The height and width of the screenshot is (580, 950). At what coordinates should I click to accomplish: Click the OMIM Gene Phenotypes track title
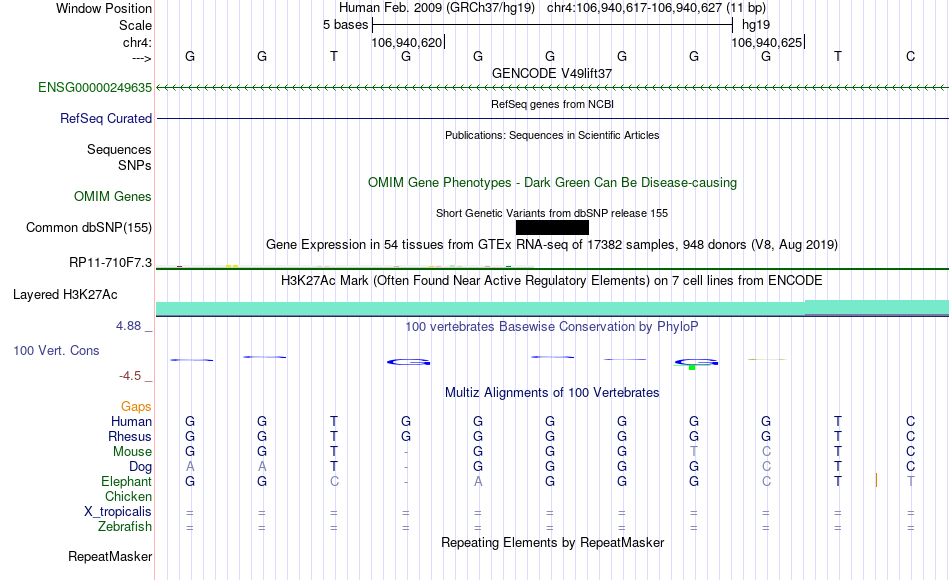[552, 182]
